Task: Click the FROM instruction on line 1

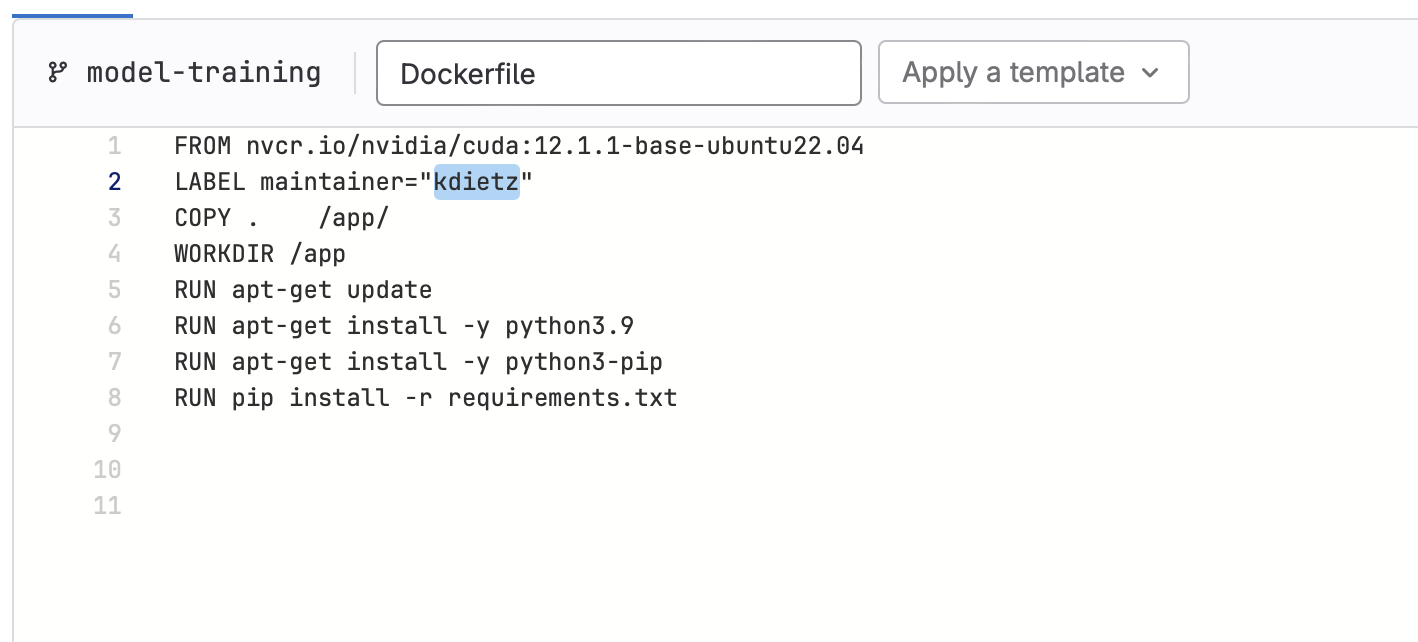Action: click(x=203, y=145)
